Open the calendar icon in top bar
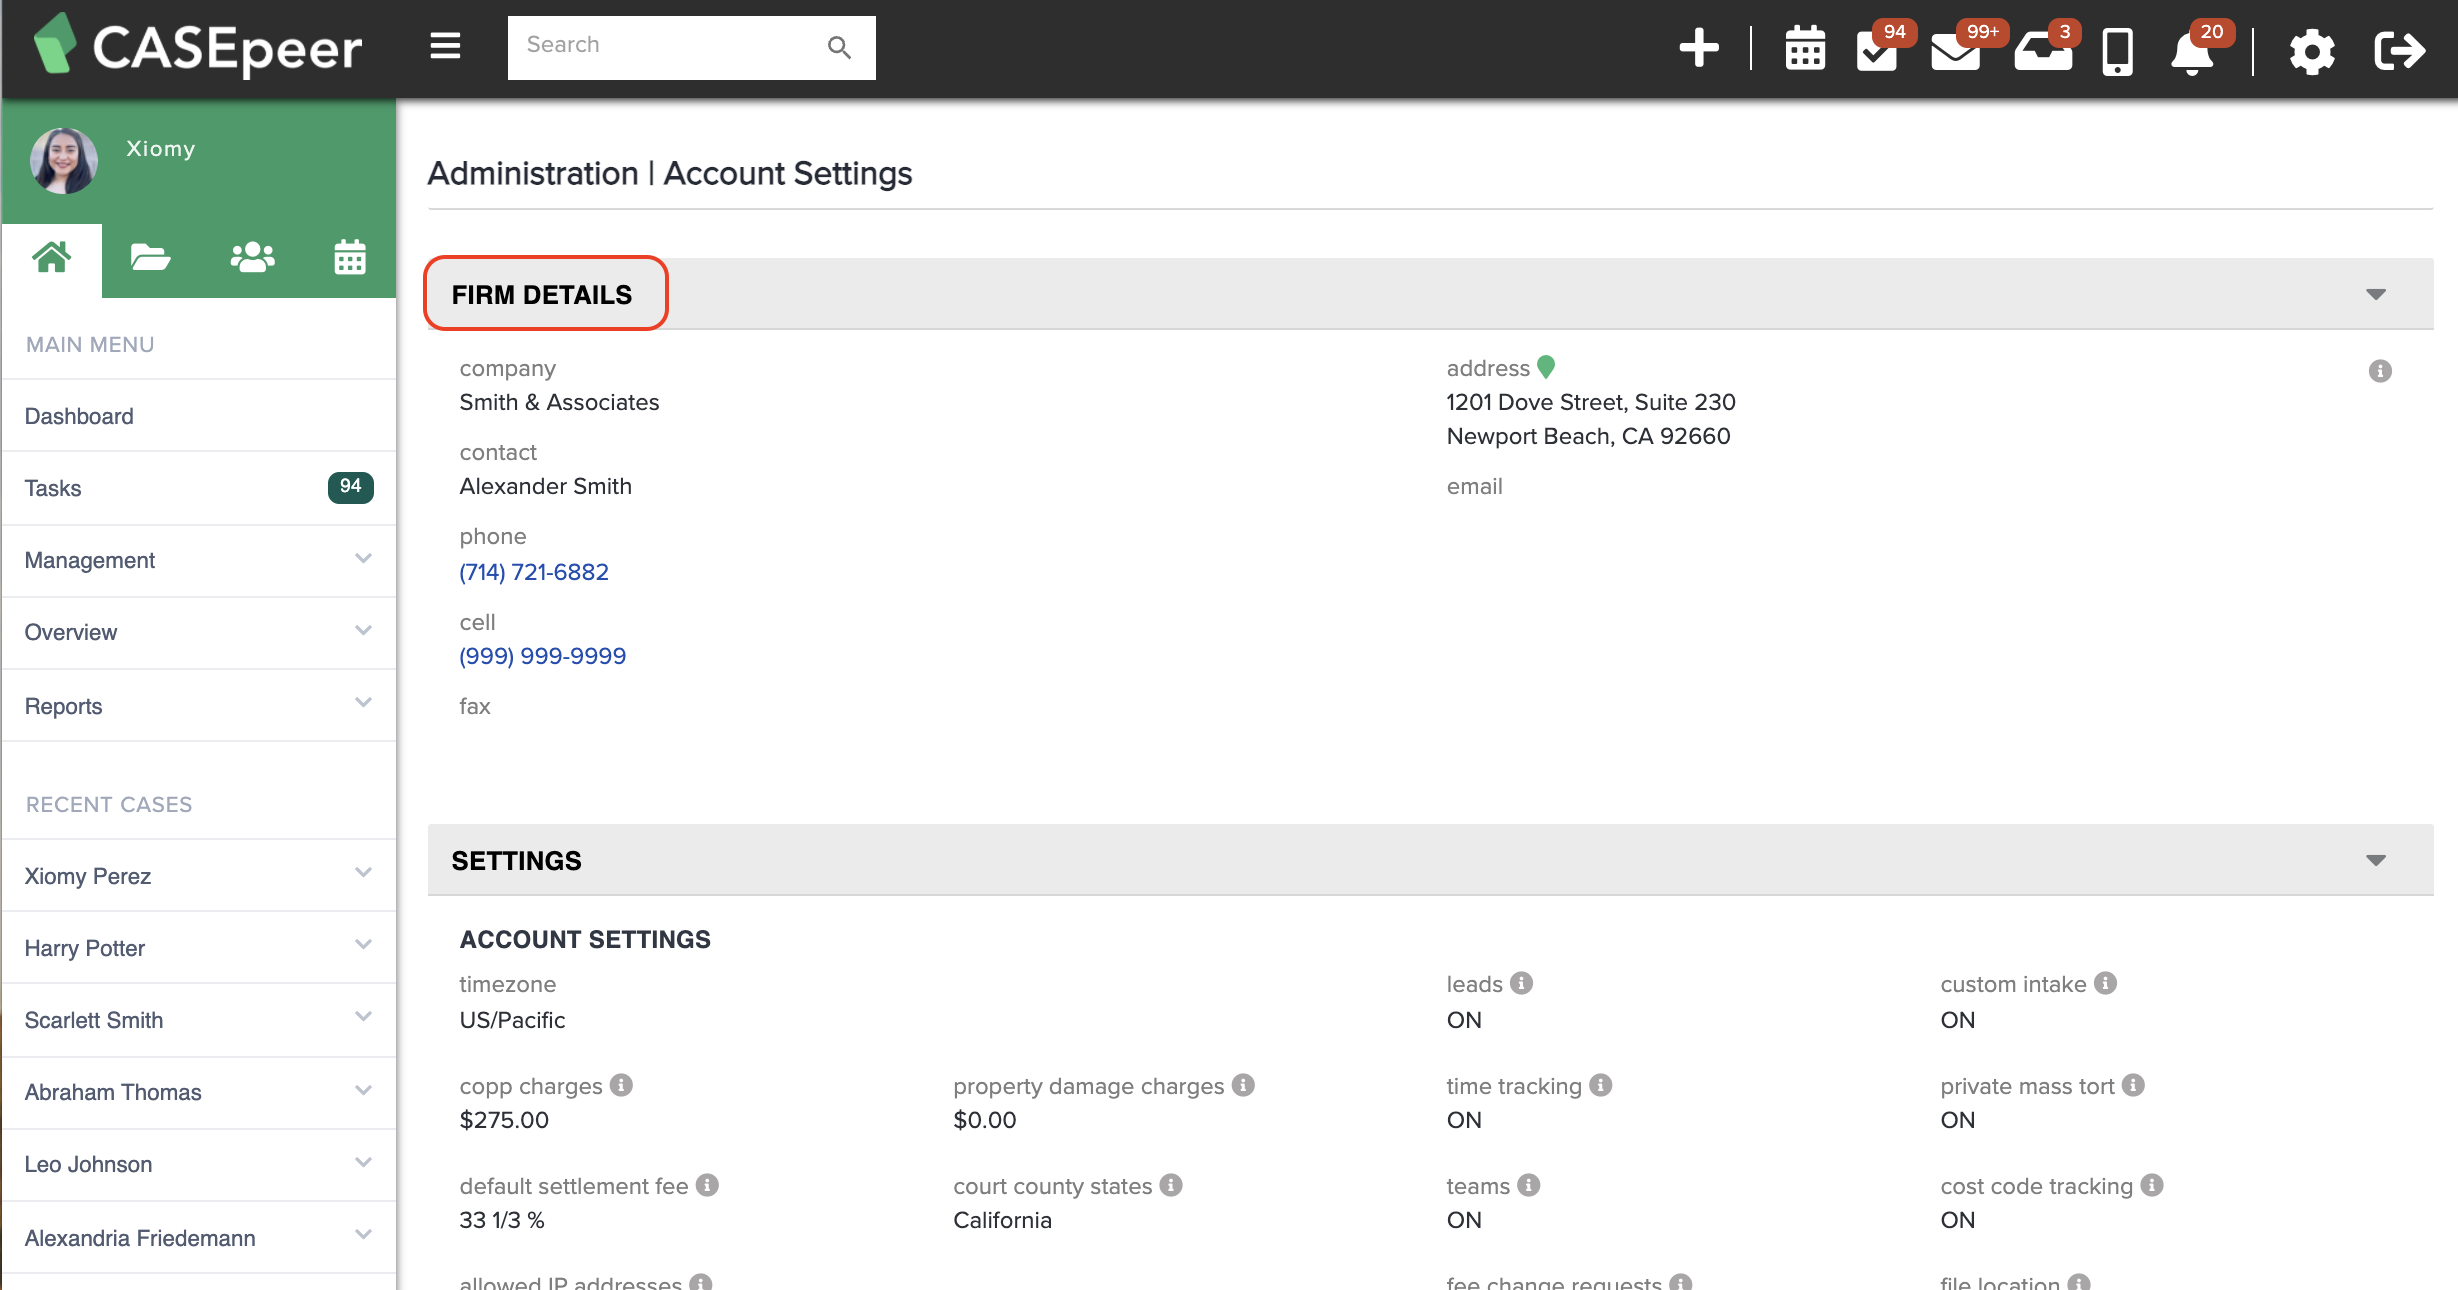The height and width of the screenshot is (1290, 2458). pos(1805,49)
